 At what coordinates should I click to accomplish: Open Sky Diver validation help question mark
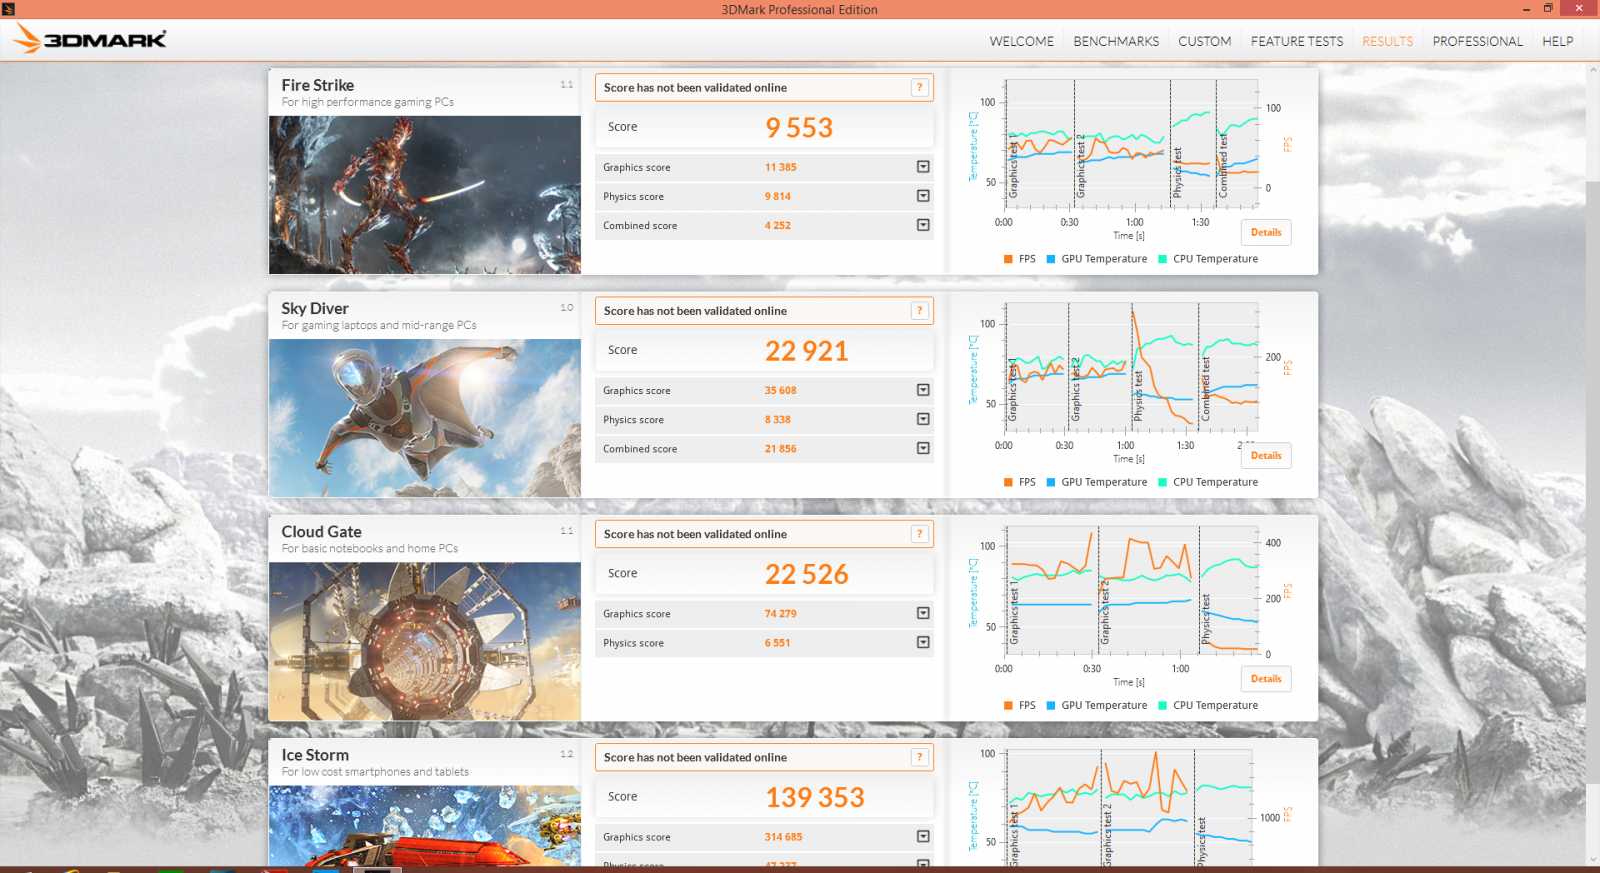[x=919, y=311]
